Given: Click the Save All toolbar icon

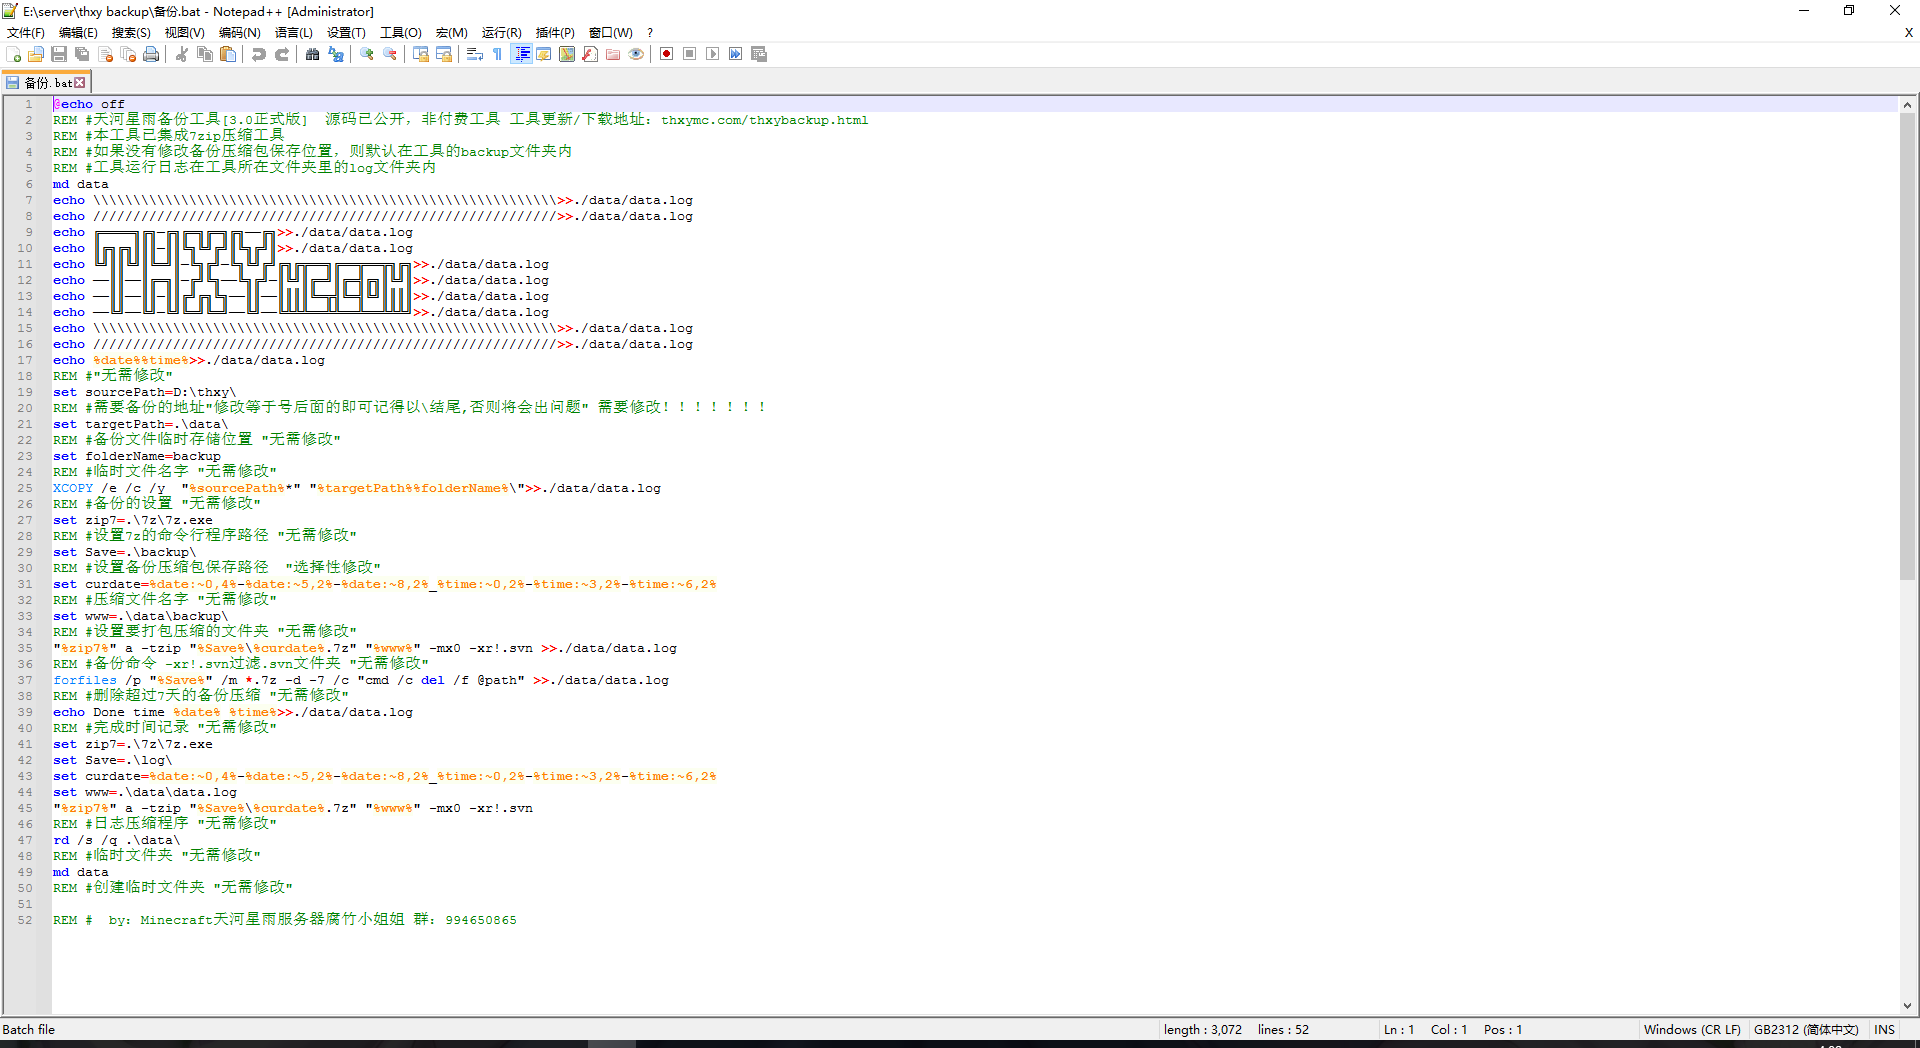Looking at the screenshot, I should coord(82,54).
